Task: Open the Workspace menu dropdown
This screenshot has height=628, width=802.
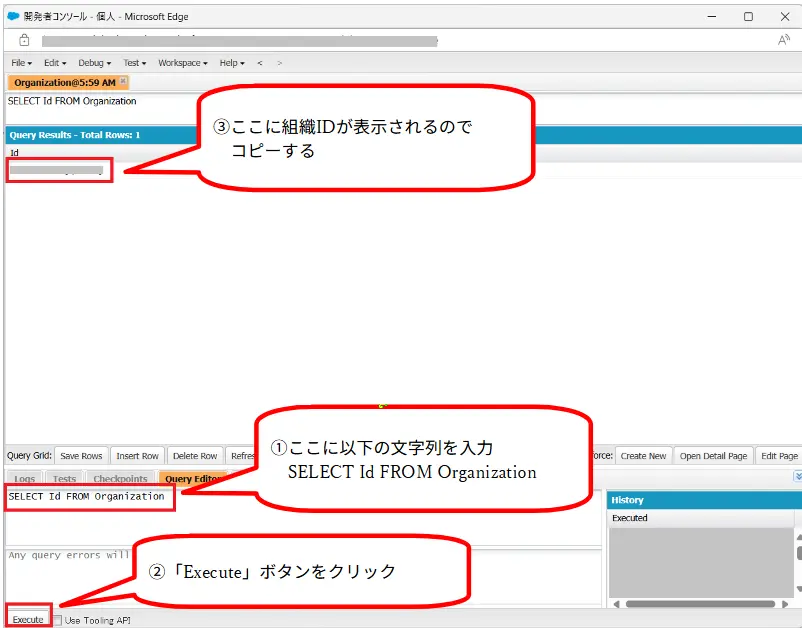Action: [x=182, y=62]
